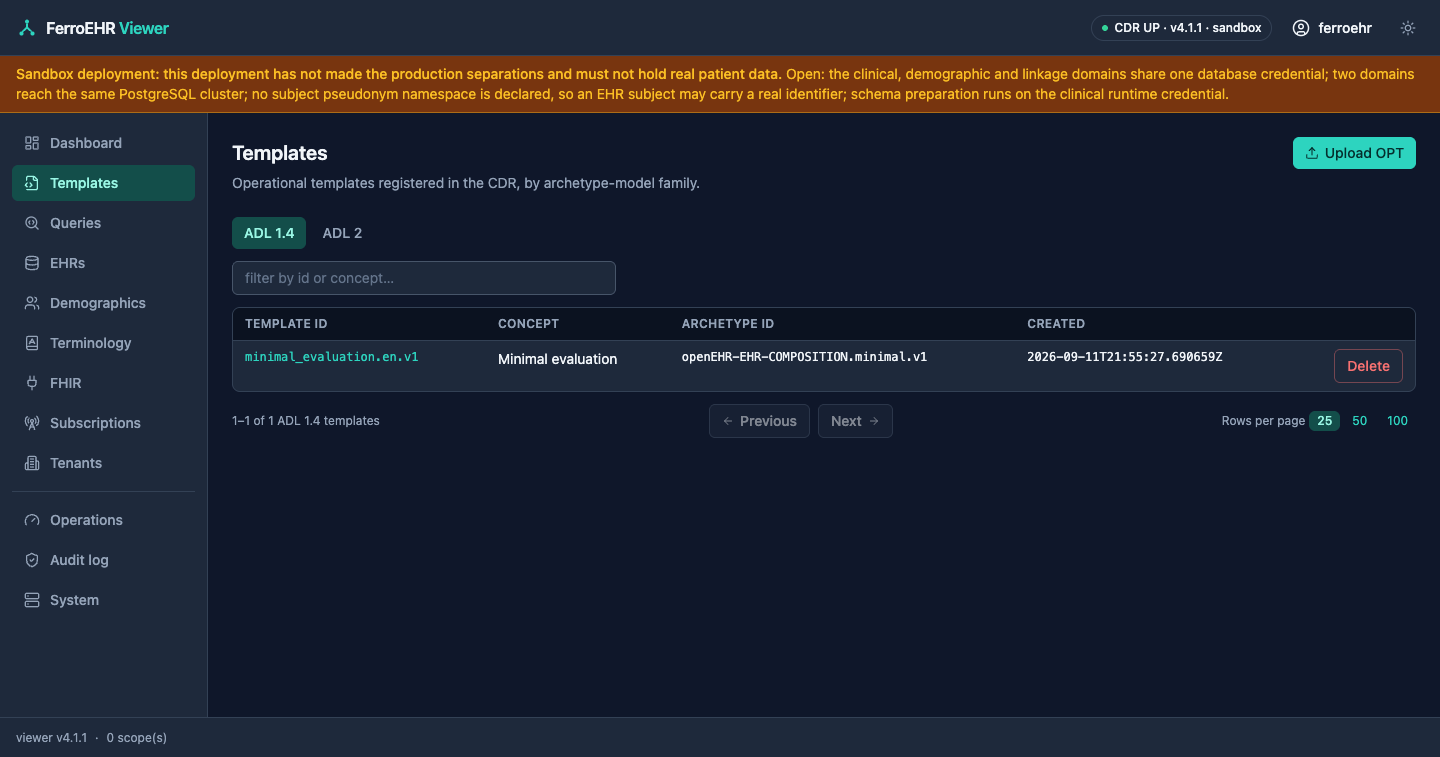Click the System server icon
Image resolution: width=1440 pixels, height=757 pixels.
point(32,600)
